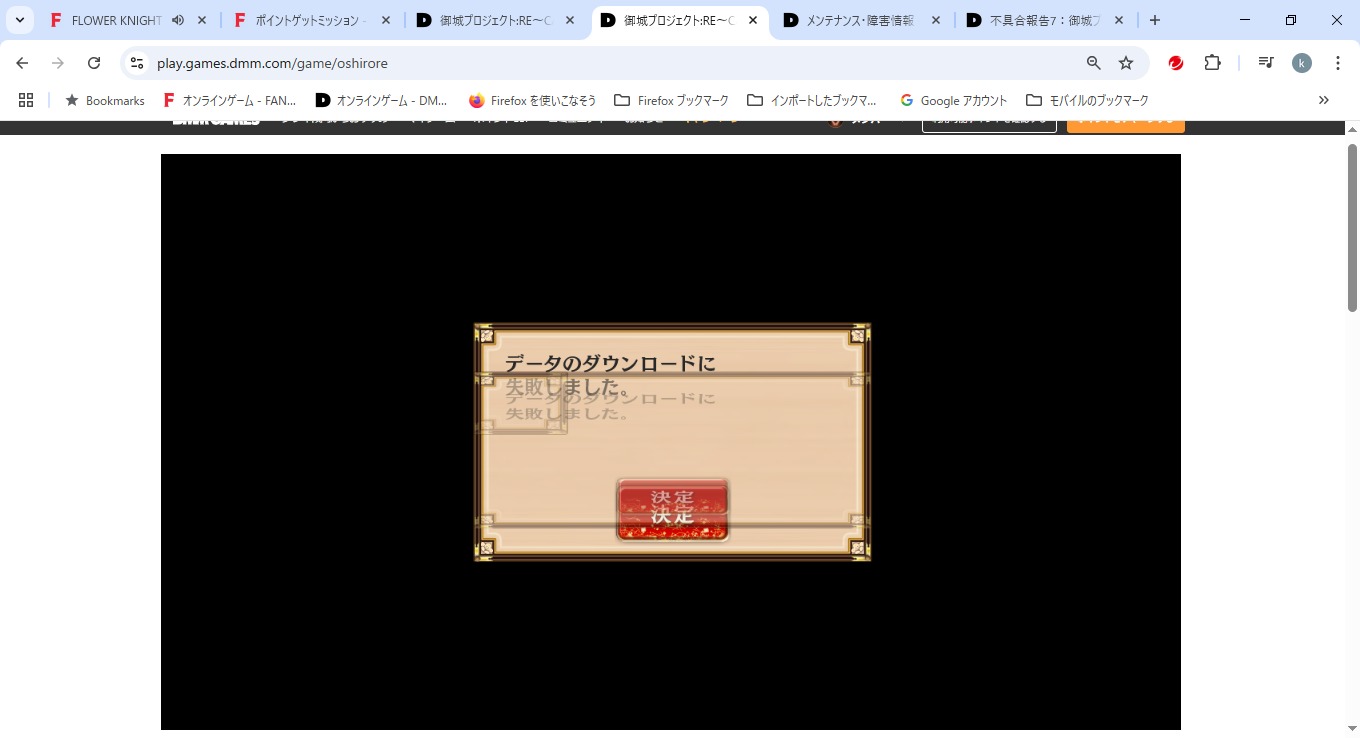Close the ポイントゲットミッション tab
Viewport: 1360px width, 738px height.
click(386, 20)
